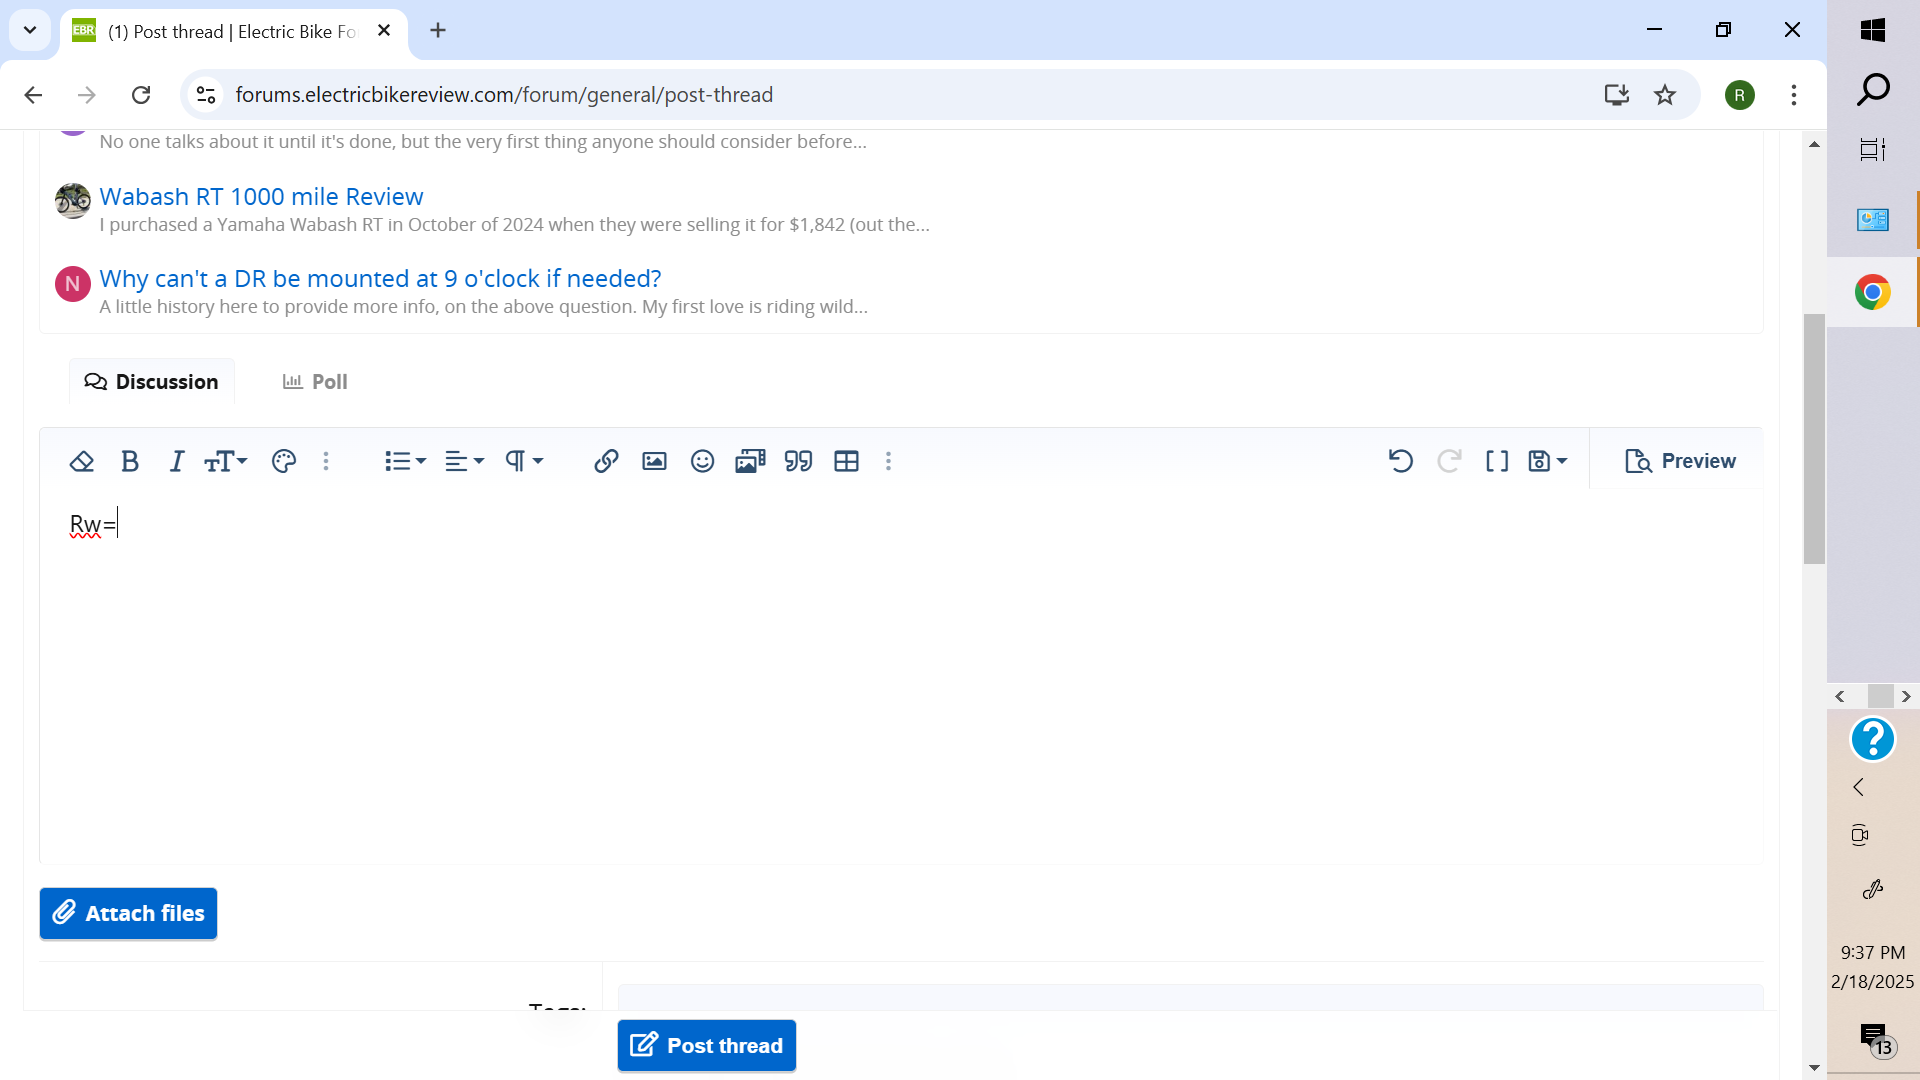Insert a quote block
This screenshot has height=1080, width=1920.
pyautogui.click(x=798, y=461)
